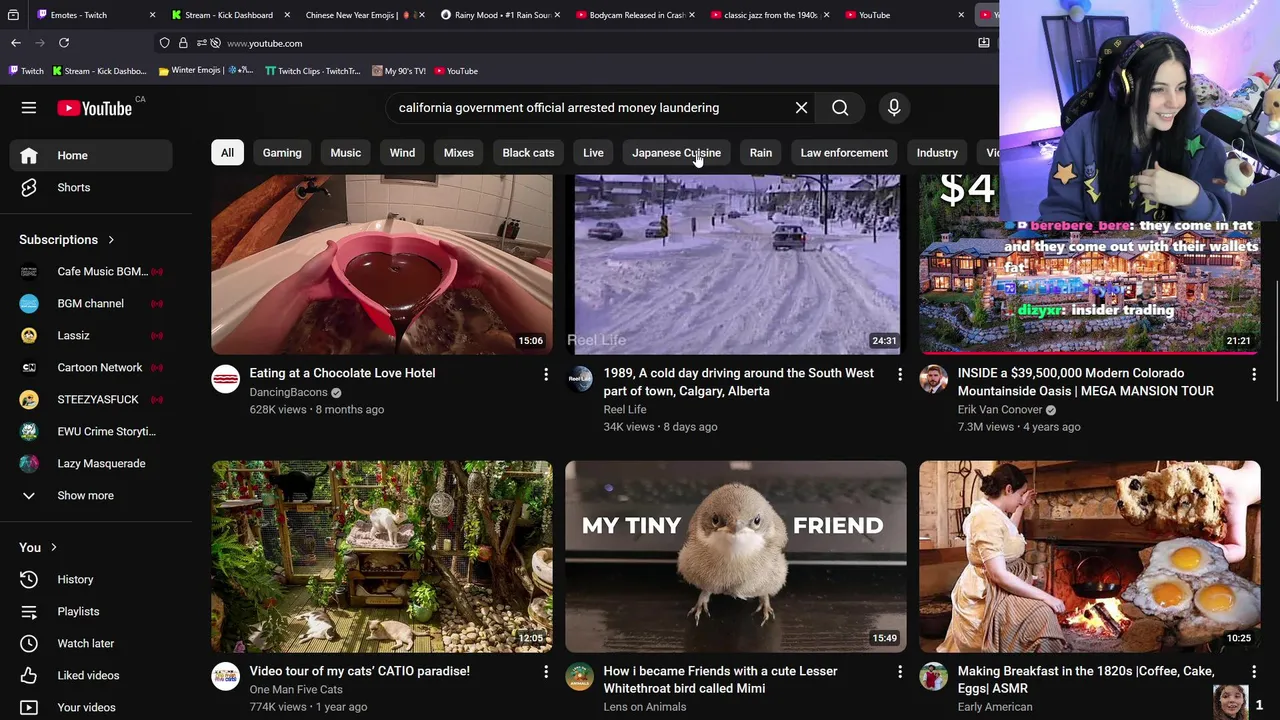This screenshot has height=720, width=1280.
Task: Open Cartoon Network subscription
Action: (91, 367)
